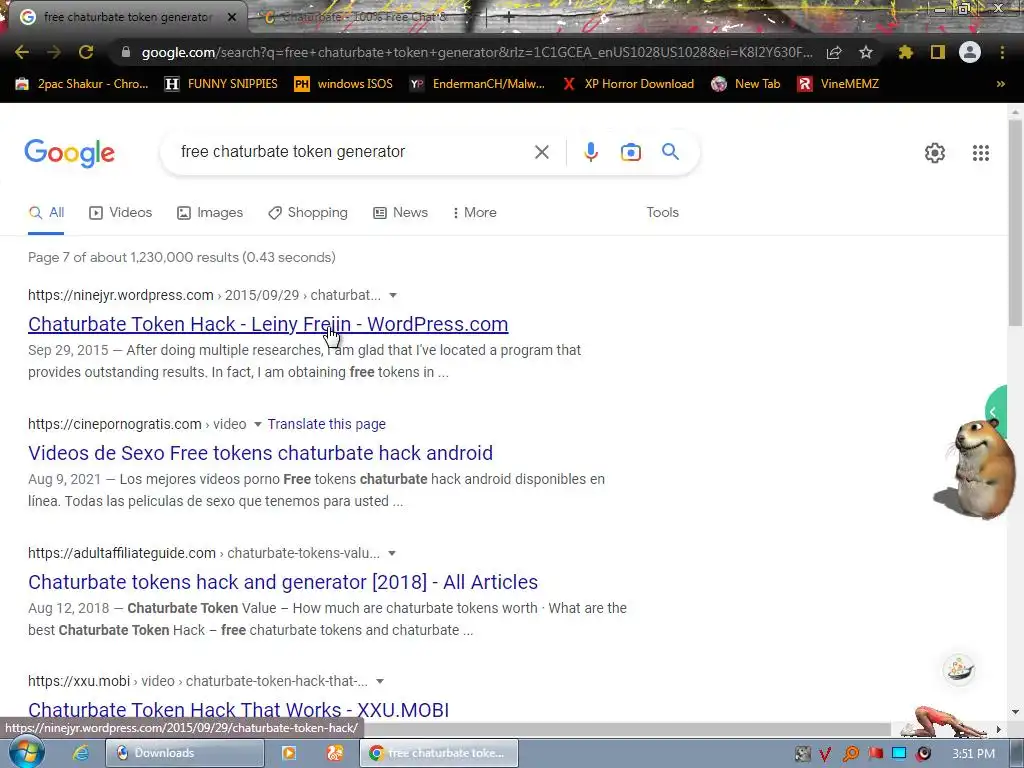Click the Google logo
Viewport: 1024px width, 768px height.
coord(69,153)
